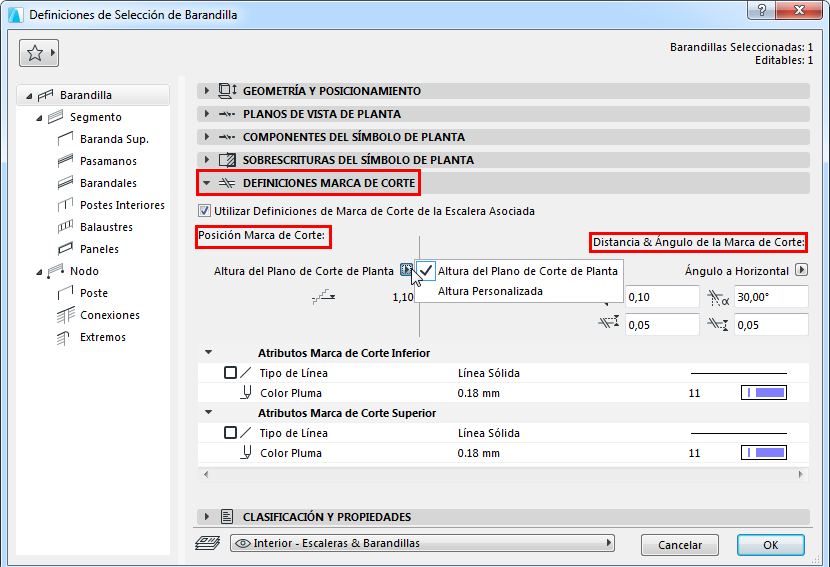The width and height of the screenshot is (830, 567).
Task: Click Superior Color Pluma swatch
Action: click(x=764, y=453)
